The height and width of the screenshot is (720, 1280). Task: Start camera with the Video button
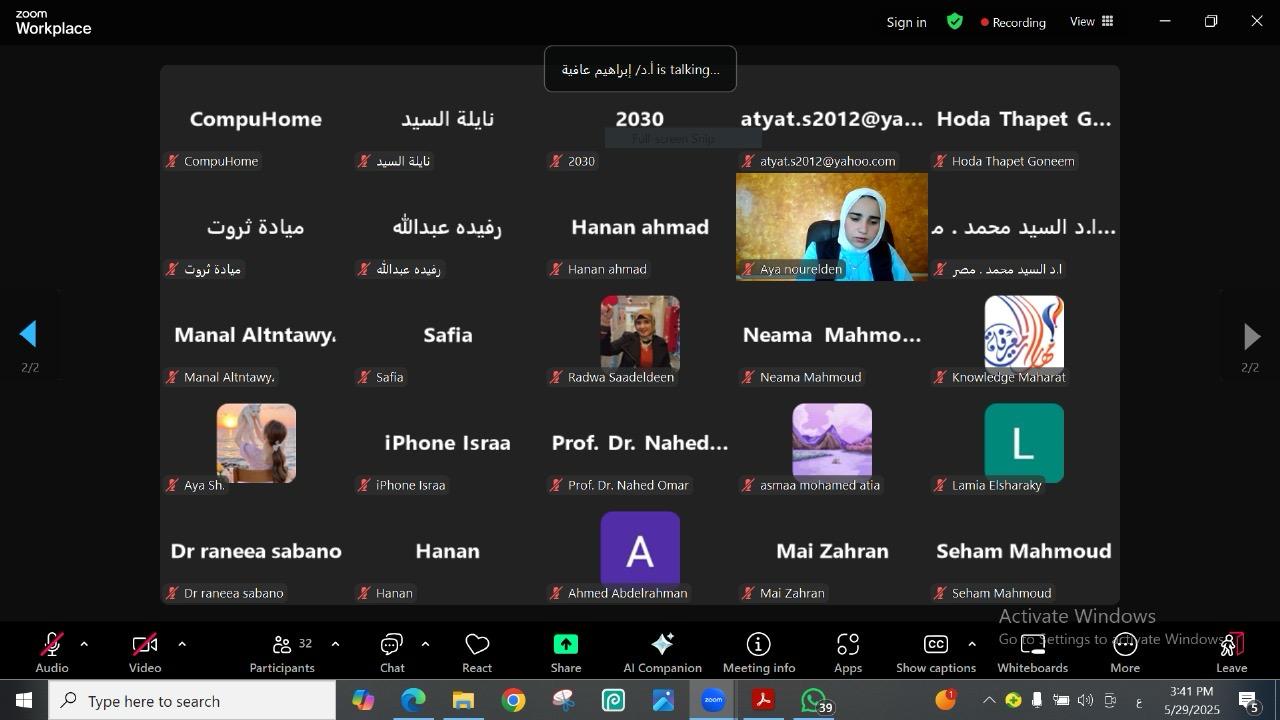[x=145, y=652]
